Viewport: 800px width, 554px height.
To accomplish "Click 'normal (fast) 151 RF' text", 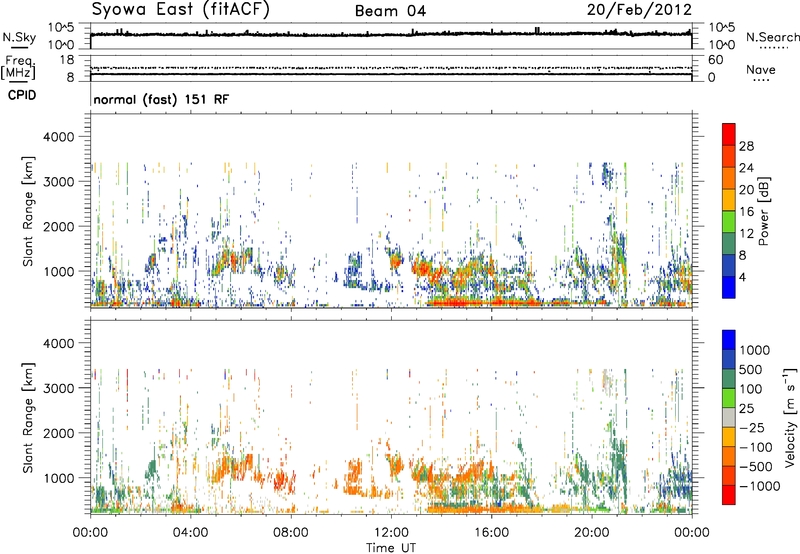I will click(161, 99).
